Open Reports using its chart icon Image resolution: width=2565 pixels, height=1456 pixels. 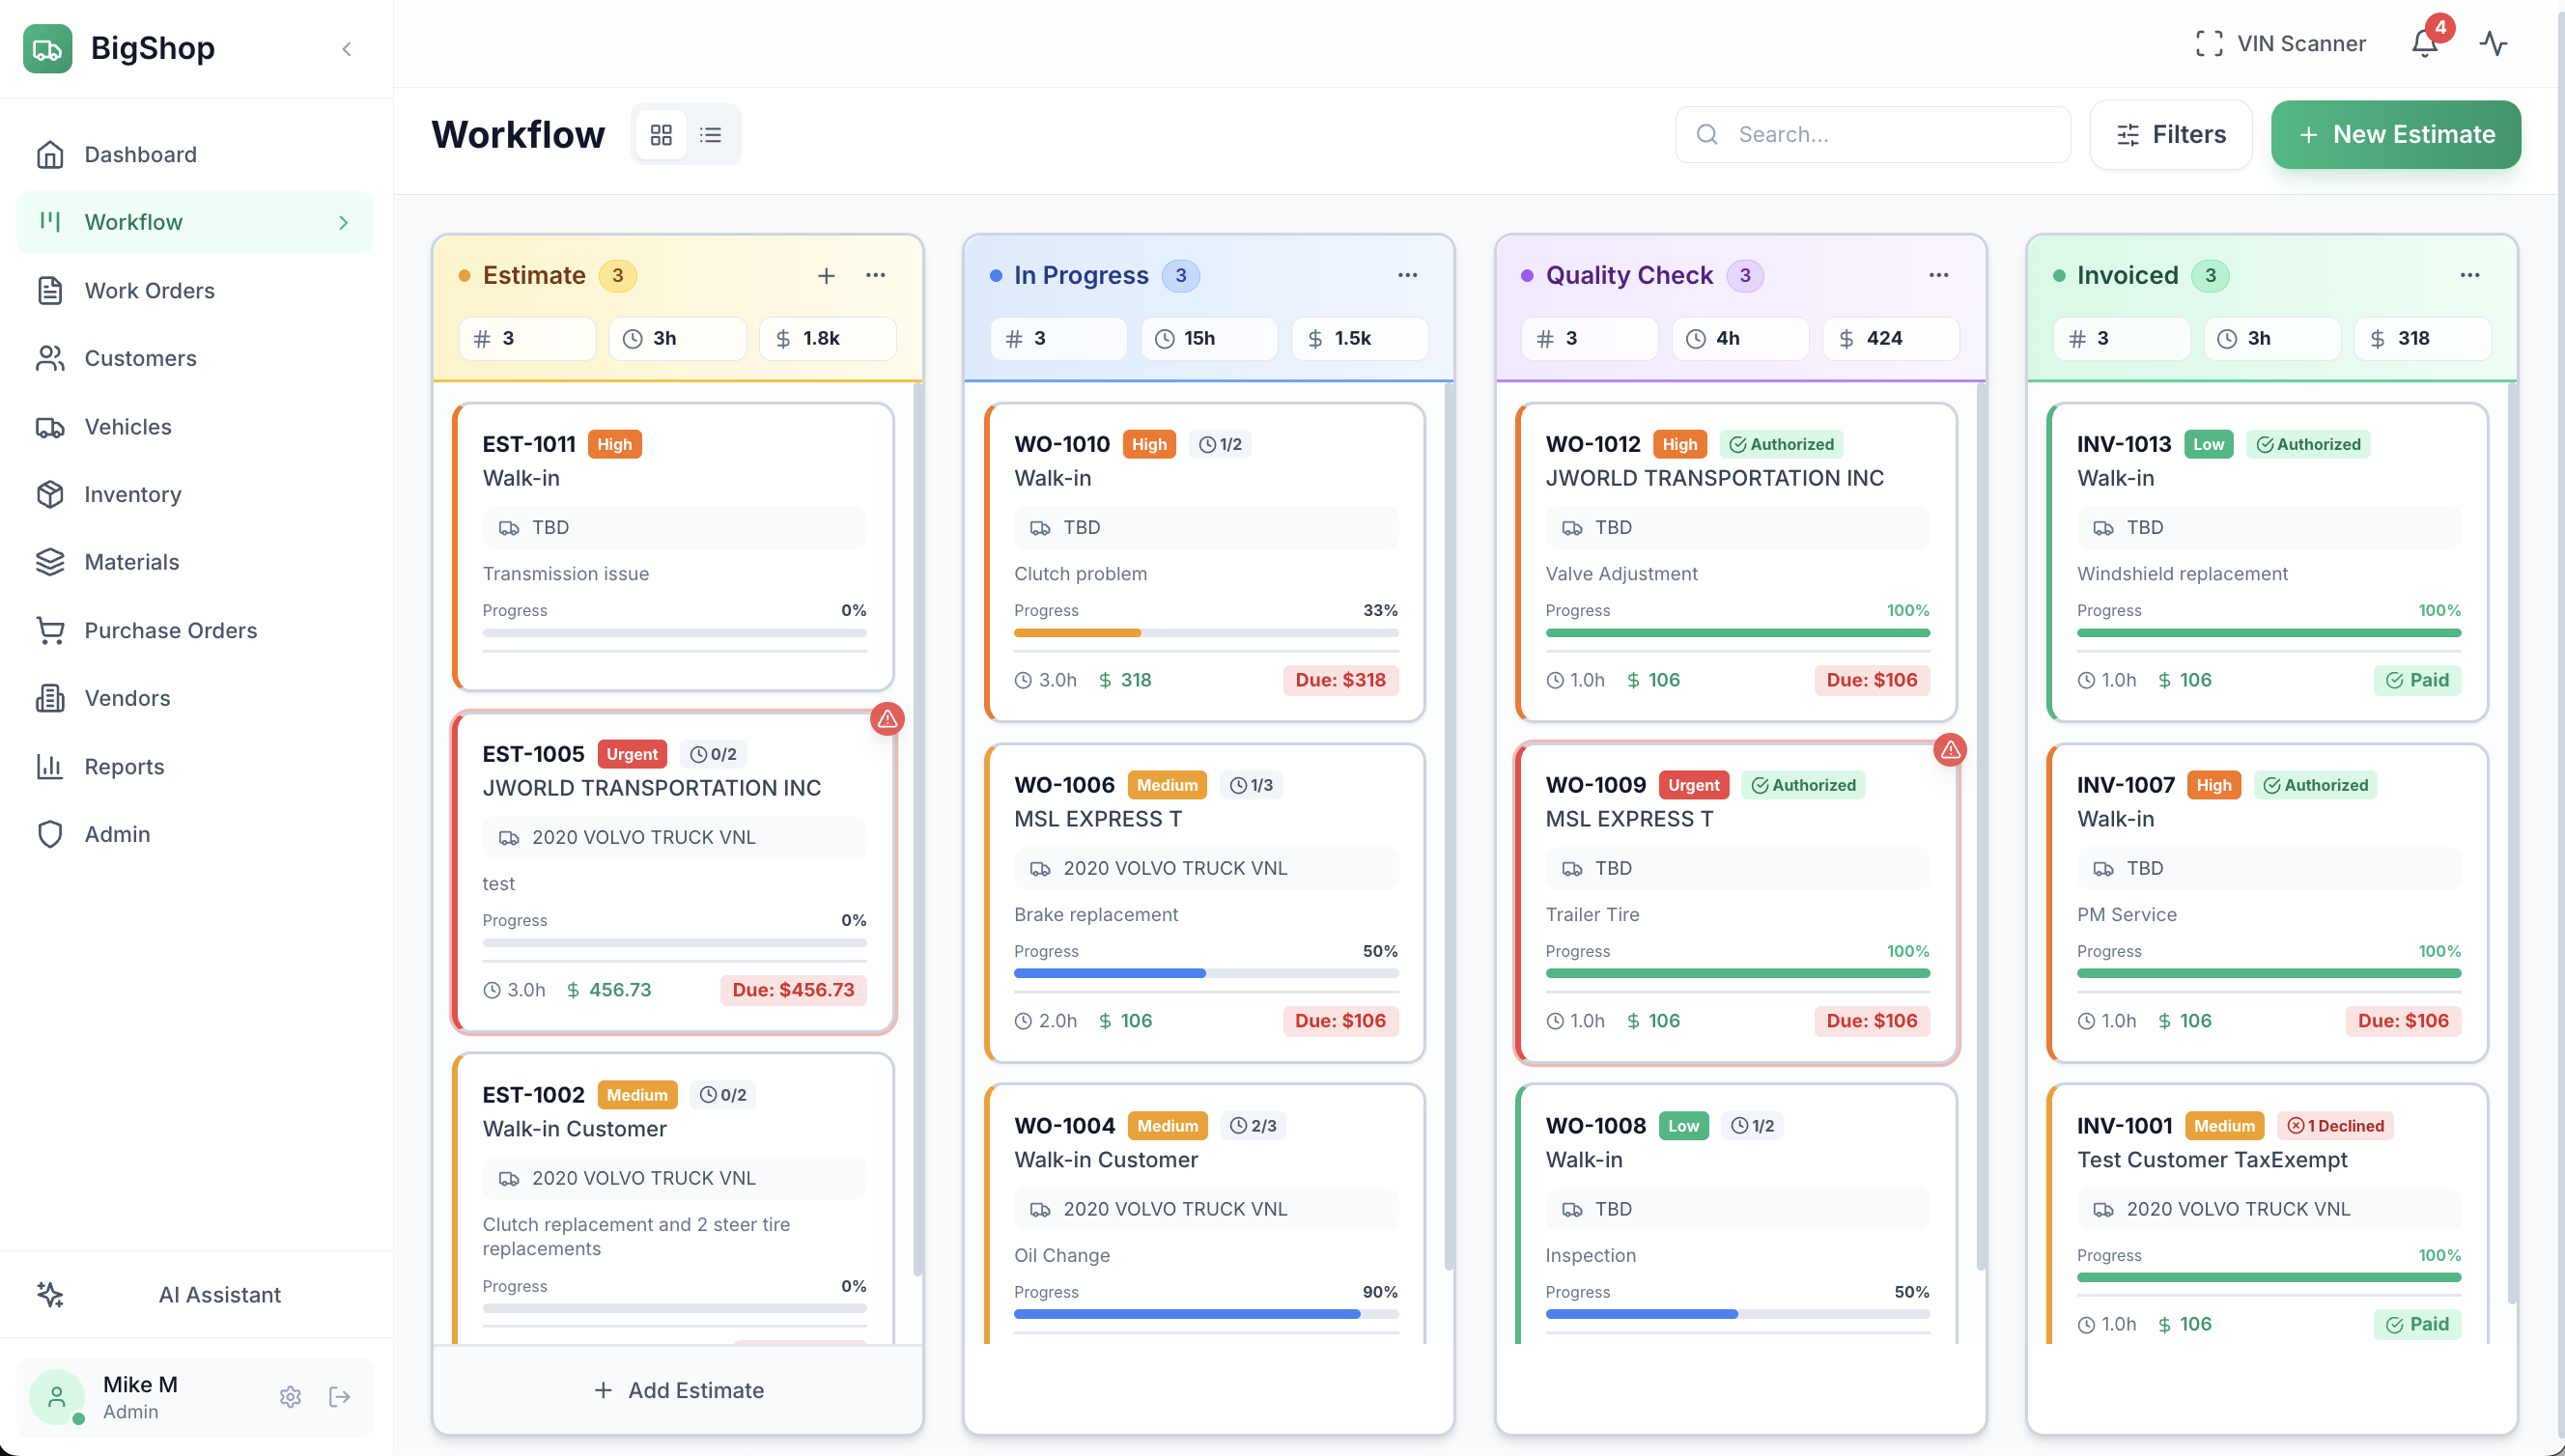click(52, 766)
